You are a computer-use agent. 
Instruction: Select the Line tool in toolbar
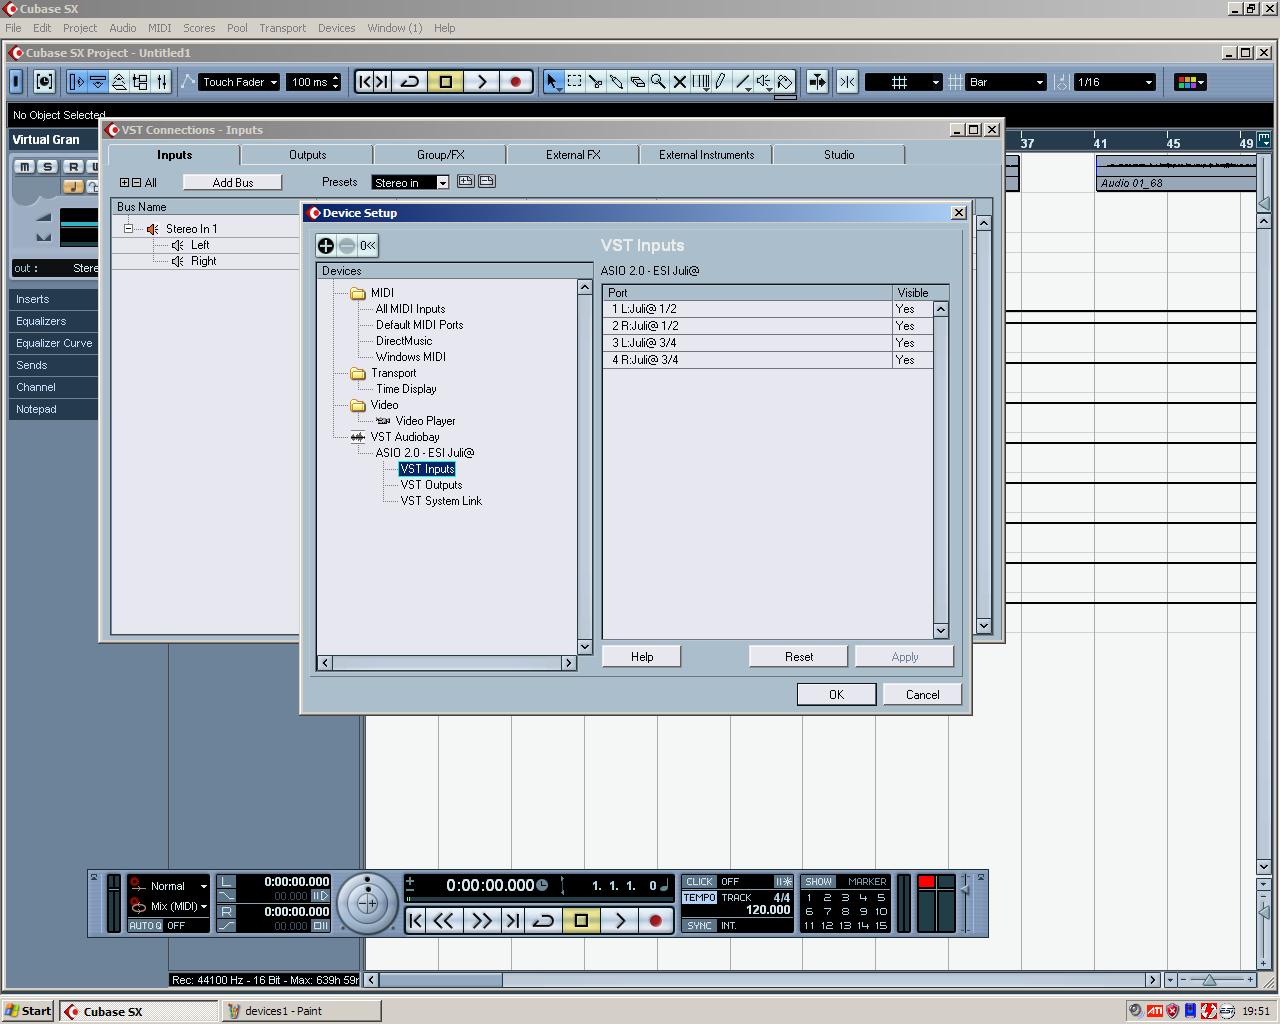(743, 82)
